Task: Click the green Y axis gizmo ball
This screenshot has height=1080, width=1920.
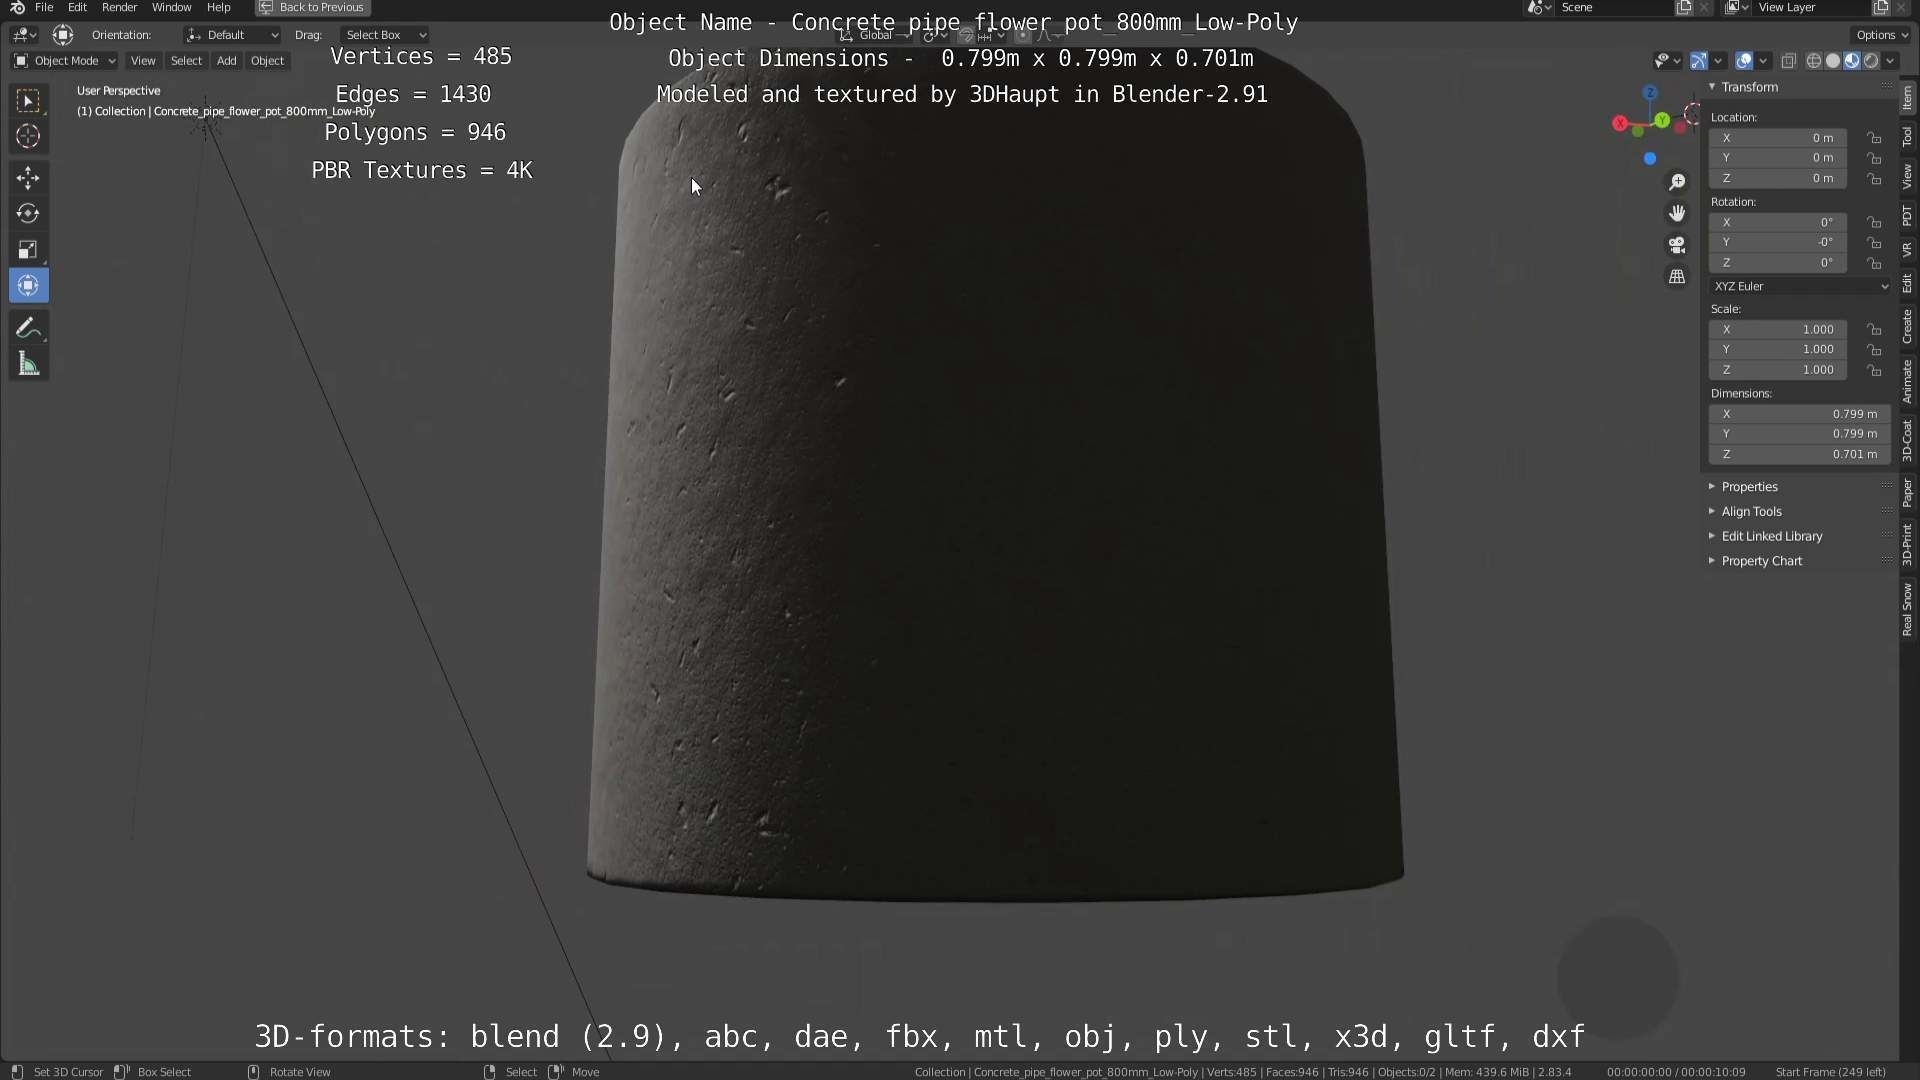Action: click(1662, 120)
